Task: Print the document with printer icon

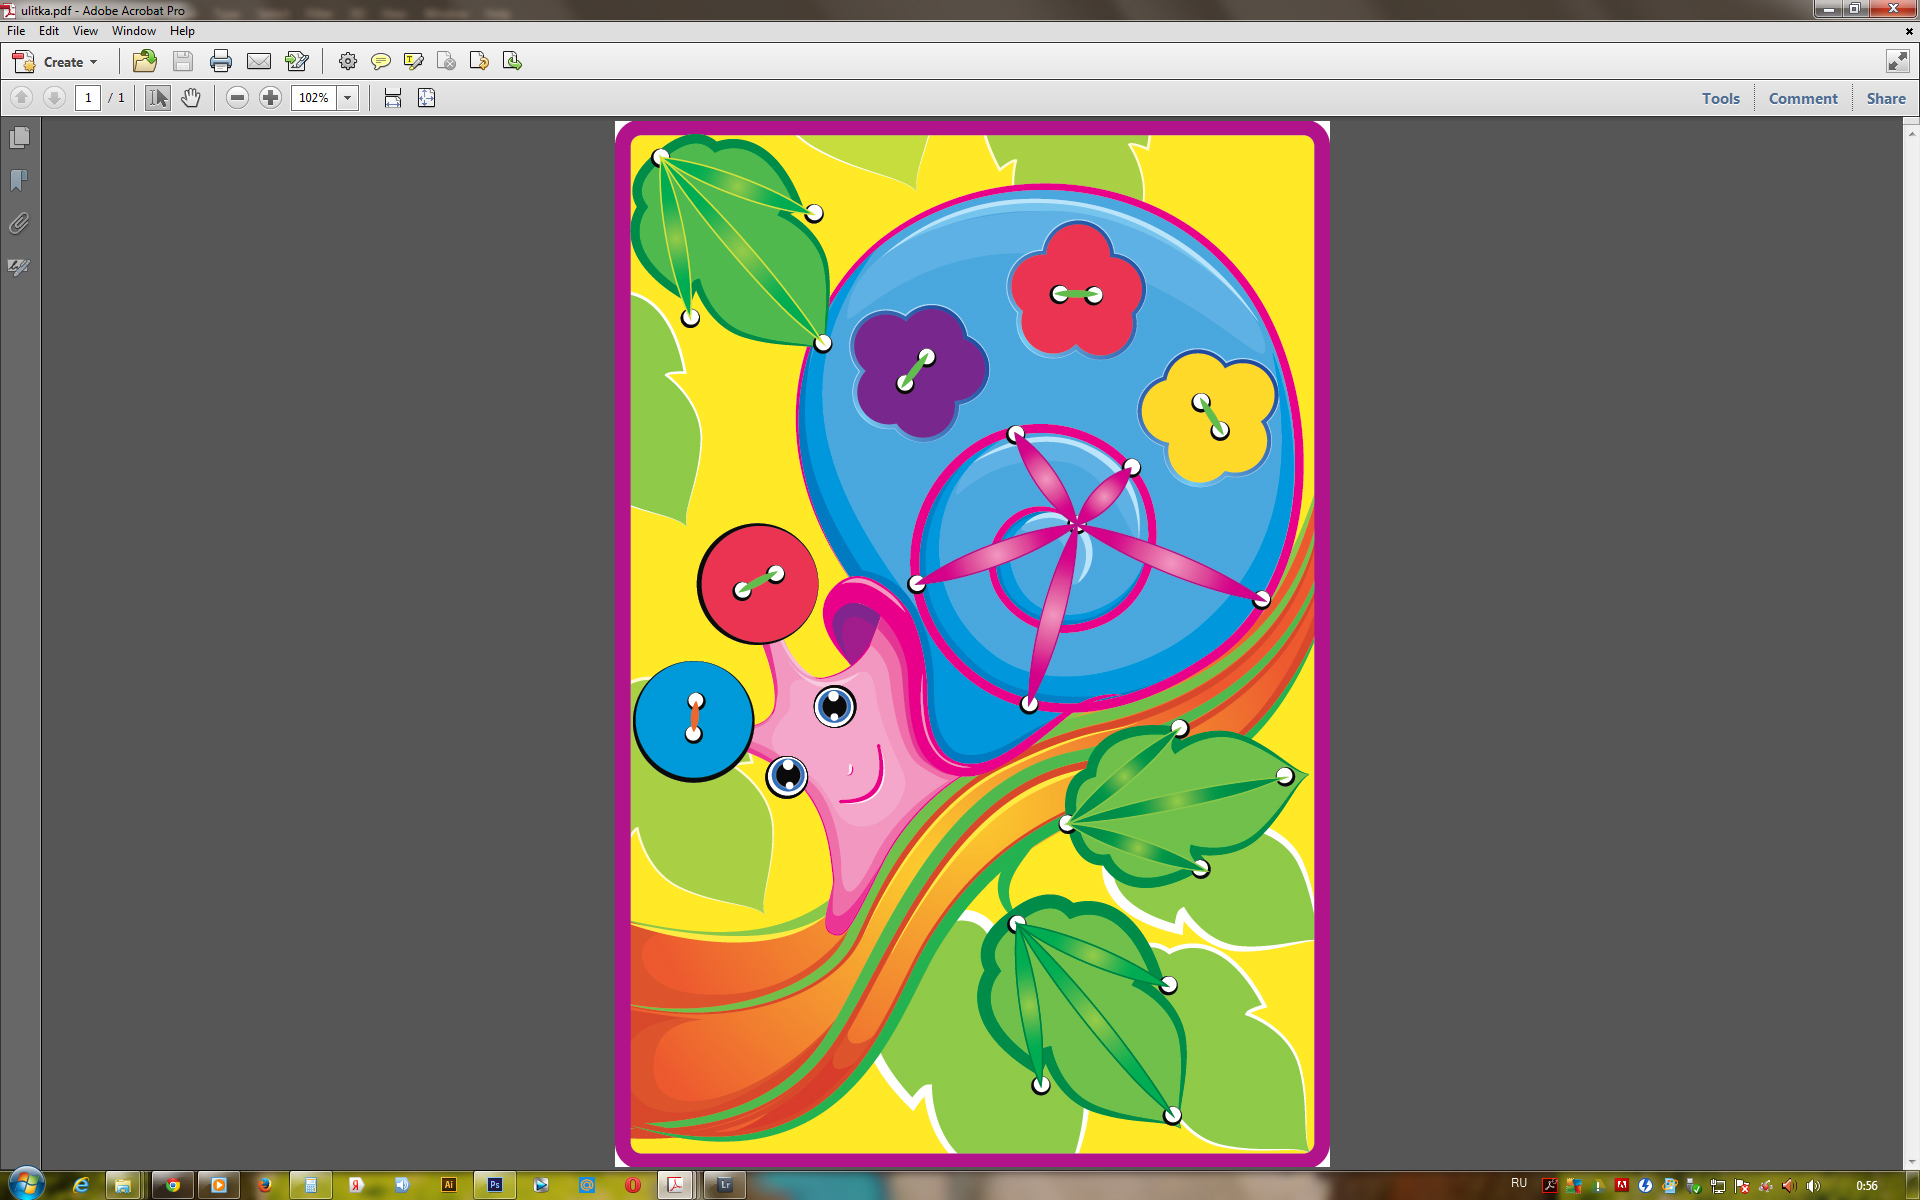Action: tap(221, 62)
